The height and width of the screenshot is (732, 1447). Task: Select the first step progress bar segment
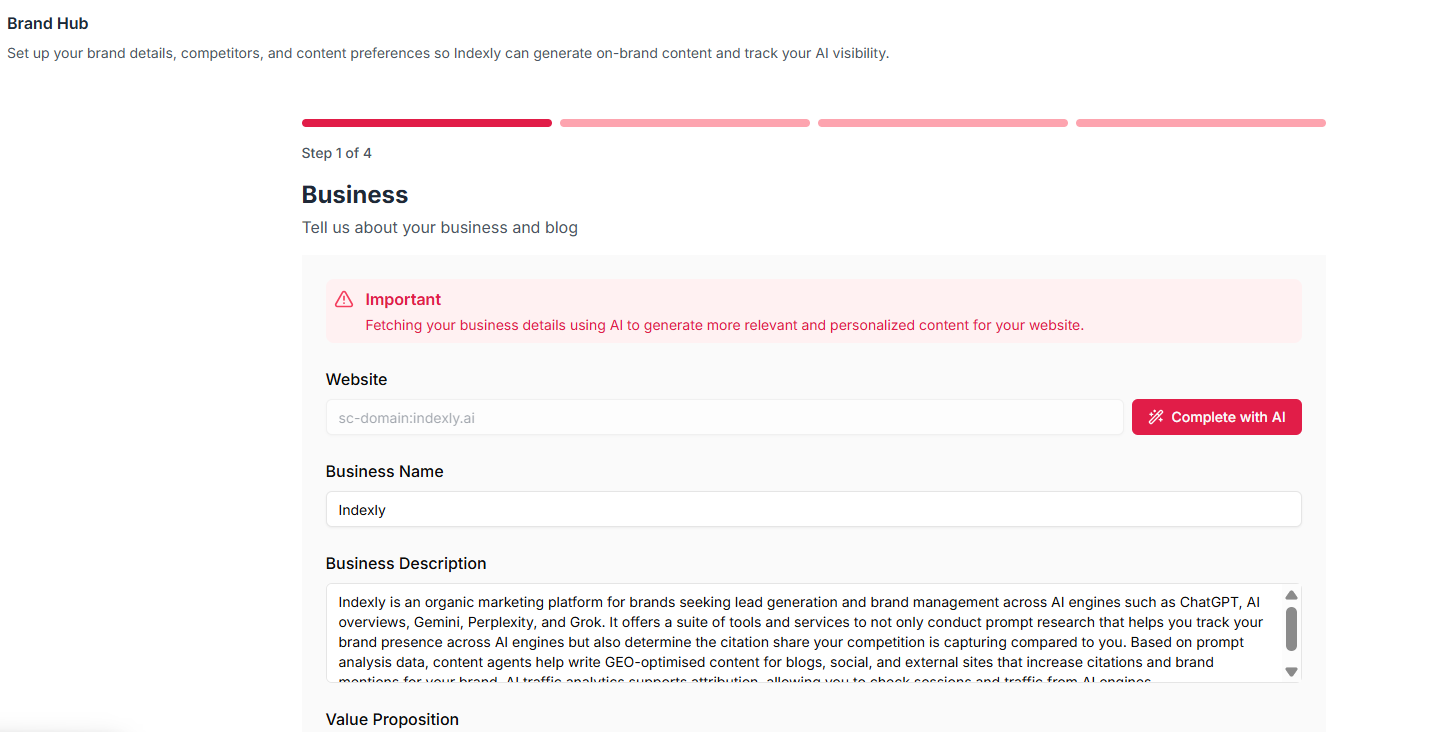click(427, 123)
